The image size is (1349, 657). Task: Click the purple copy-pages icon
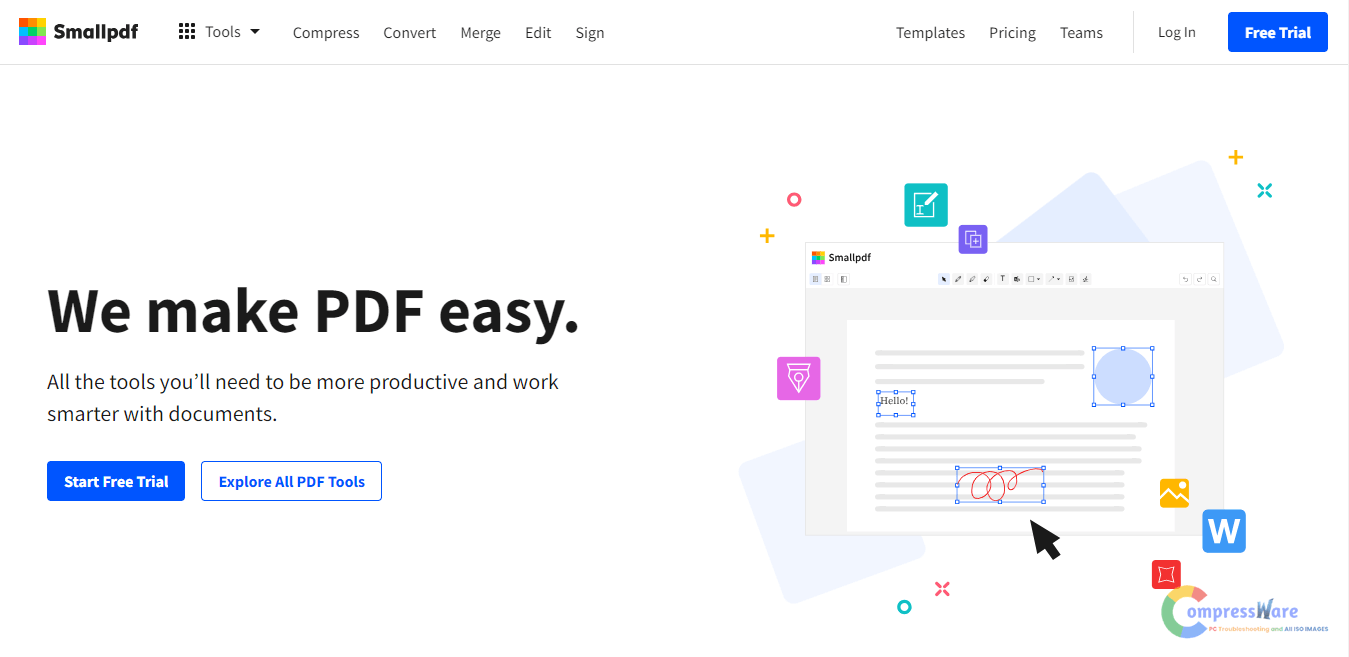(973, 239)
